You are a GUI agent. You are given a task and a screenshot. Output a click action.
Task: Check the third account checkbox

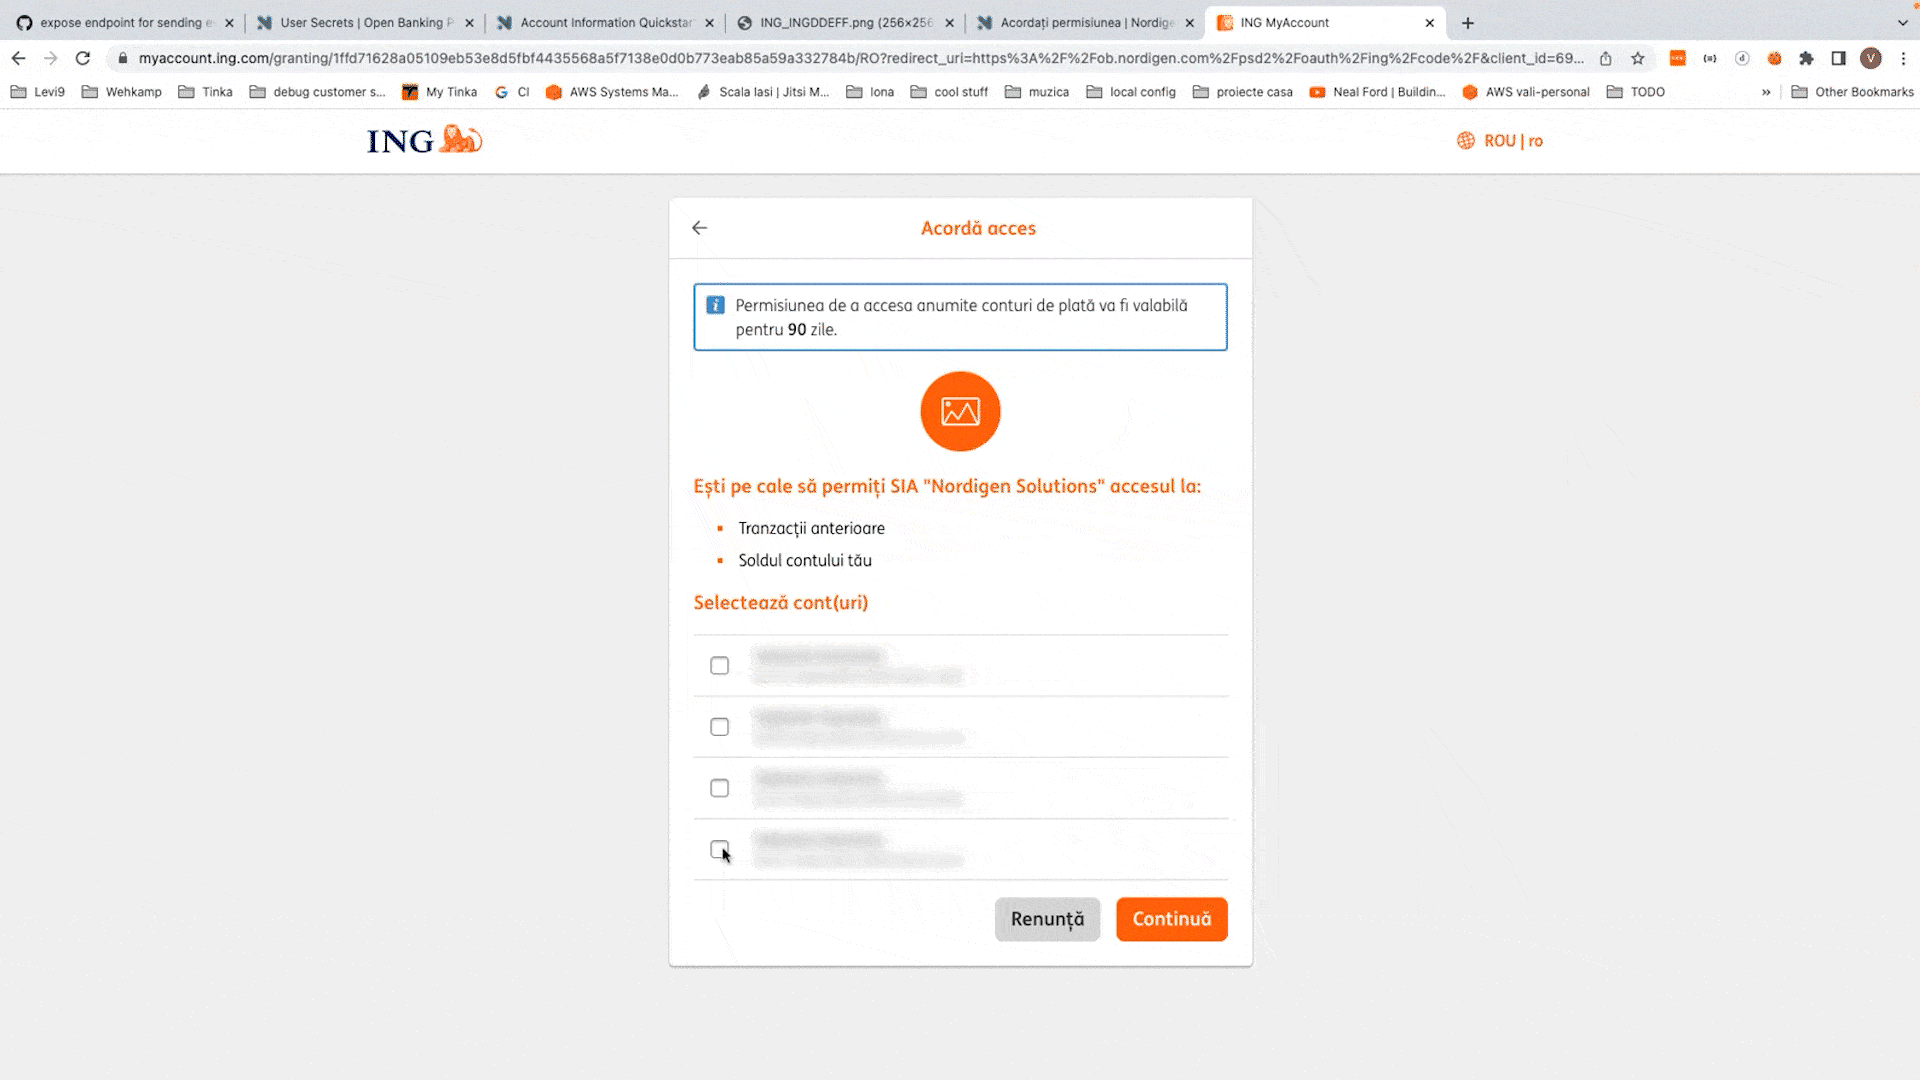[x=719, y=788]
